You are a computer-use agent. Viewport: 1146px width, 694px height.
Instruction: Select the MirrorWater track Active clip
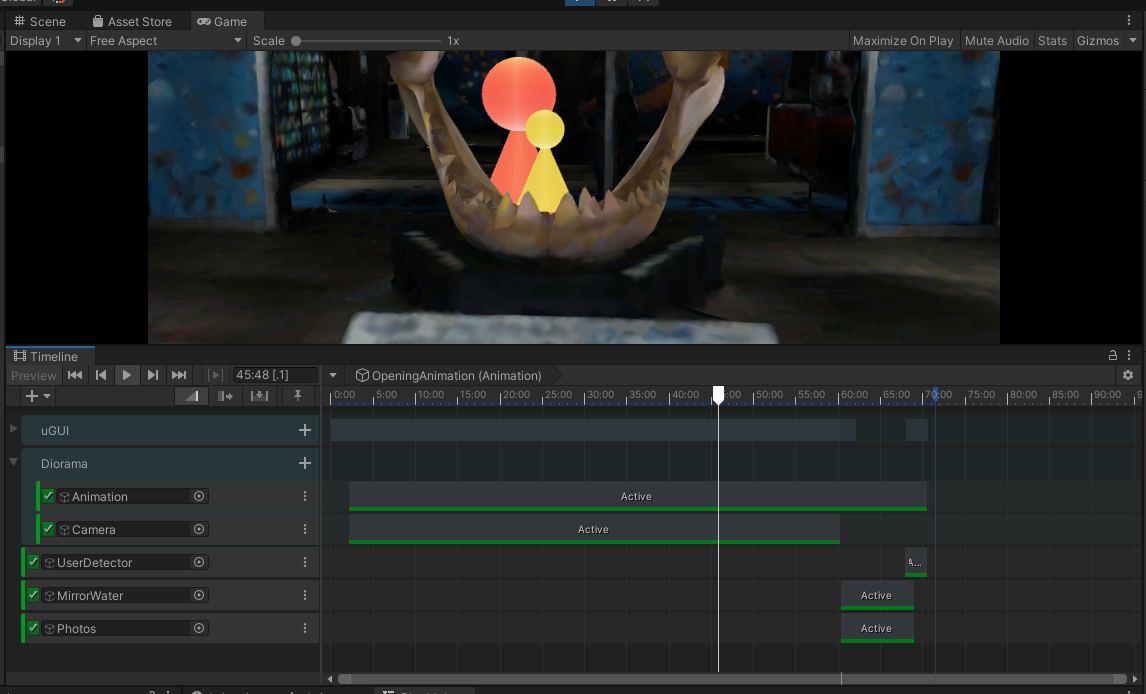pyautogui.click(x=877, y=595)
